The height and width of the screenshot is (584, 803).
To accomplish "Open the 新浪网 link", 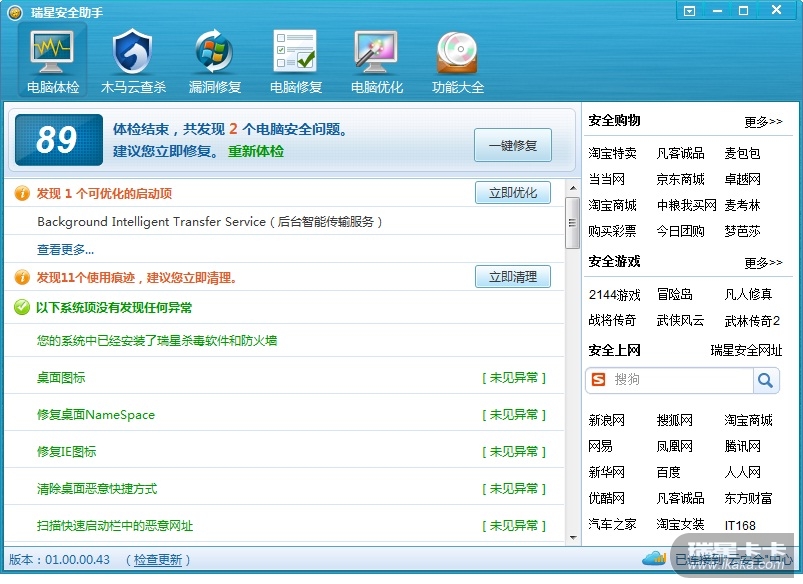I will (607, 421).
